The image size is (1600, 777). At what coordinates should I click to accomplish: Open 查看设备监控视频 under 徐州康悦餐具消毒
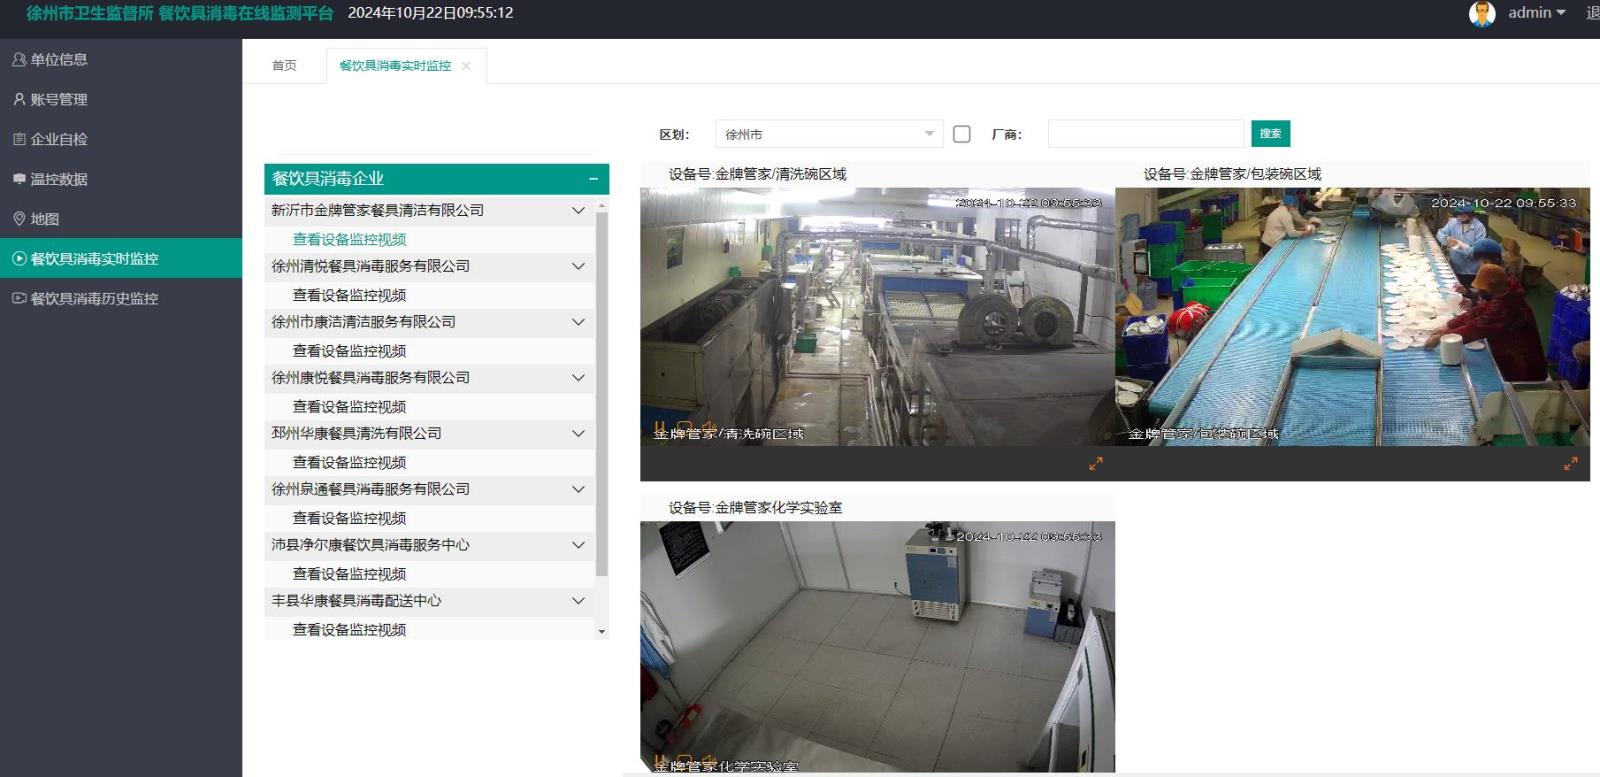[x=349, y=407]
